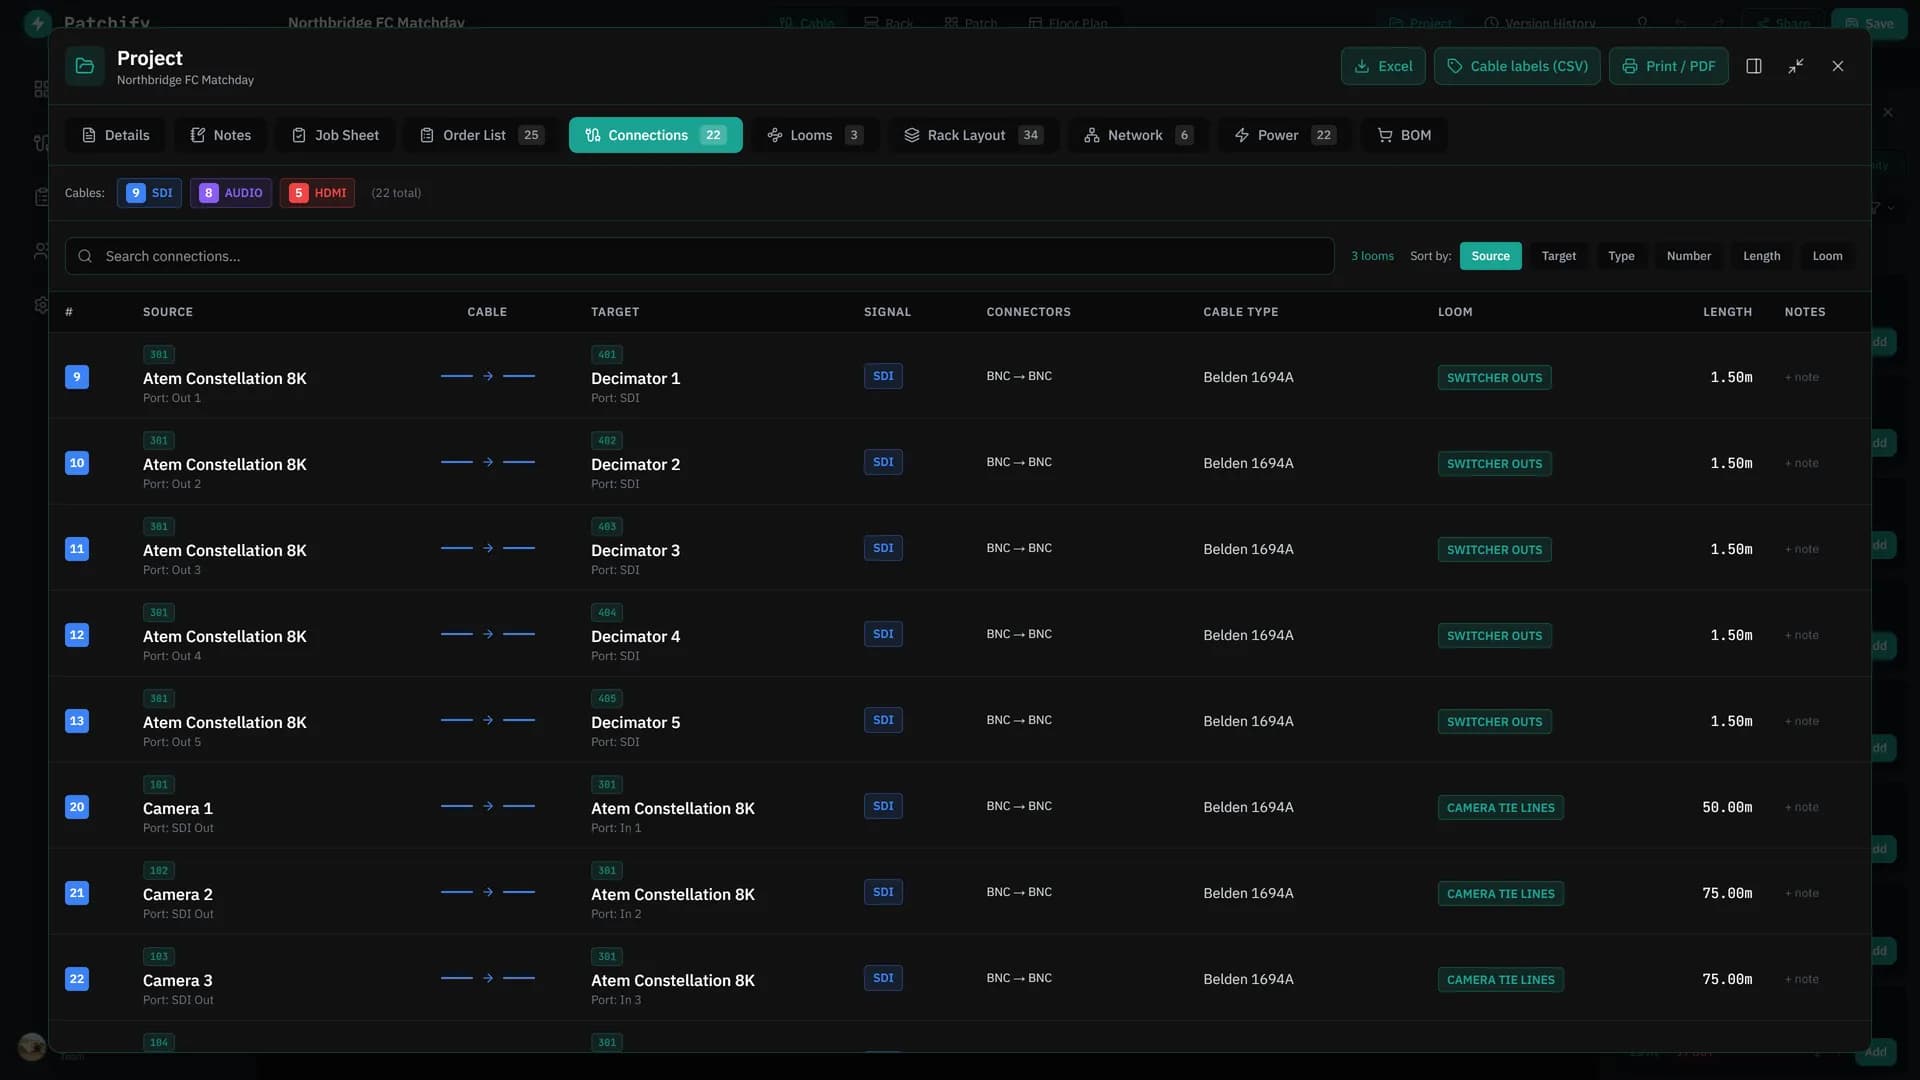Toggle side panel layout icon

click(x=1754, y=66)
